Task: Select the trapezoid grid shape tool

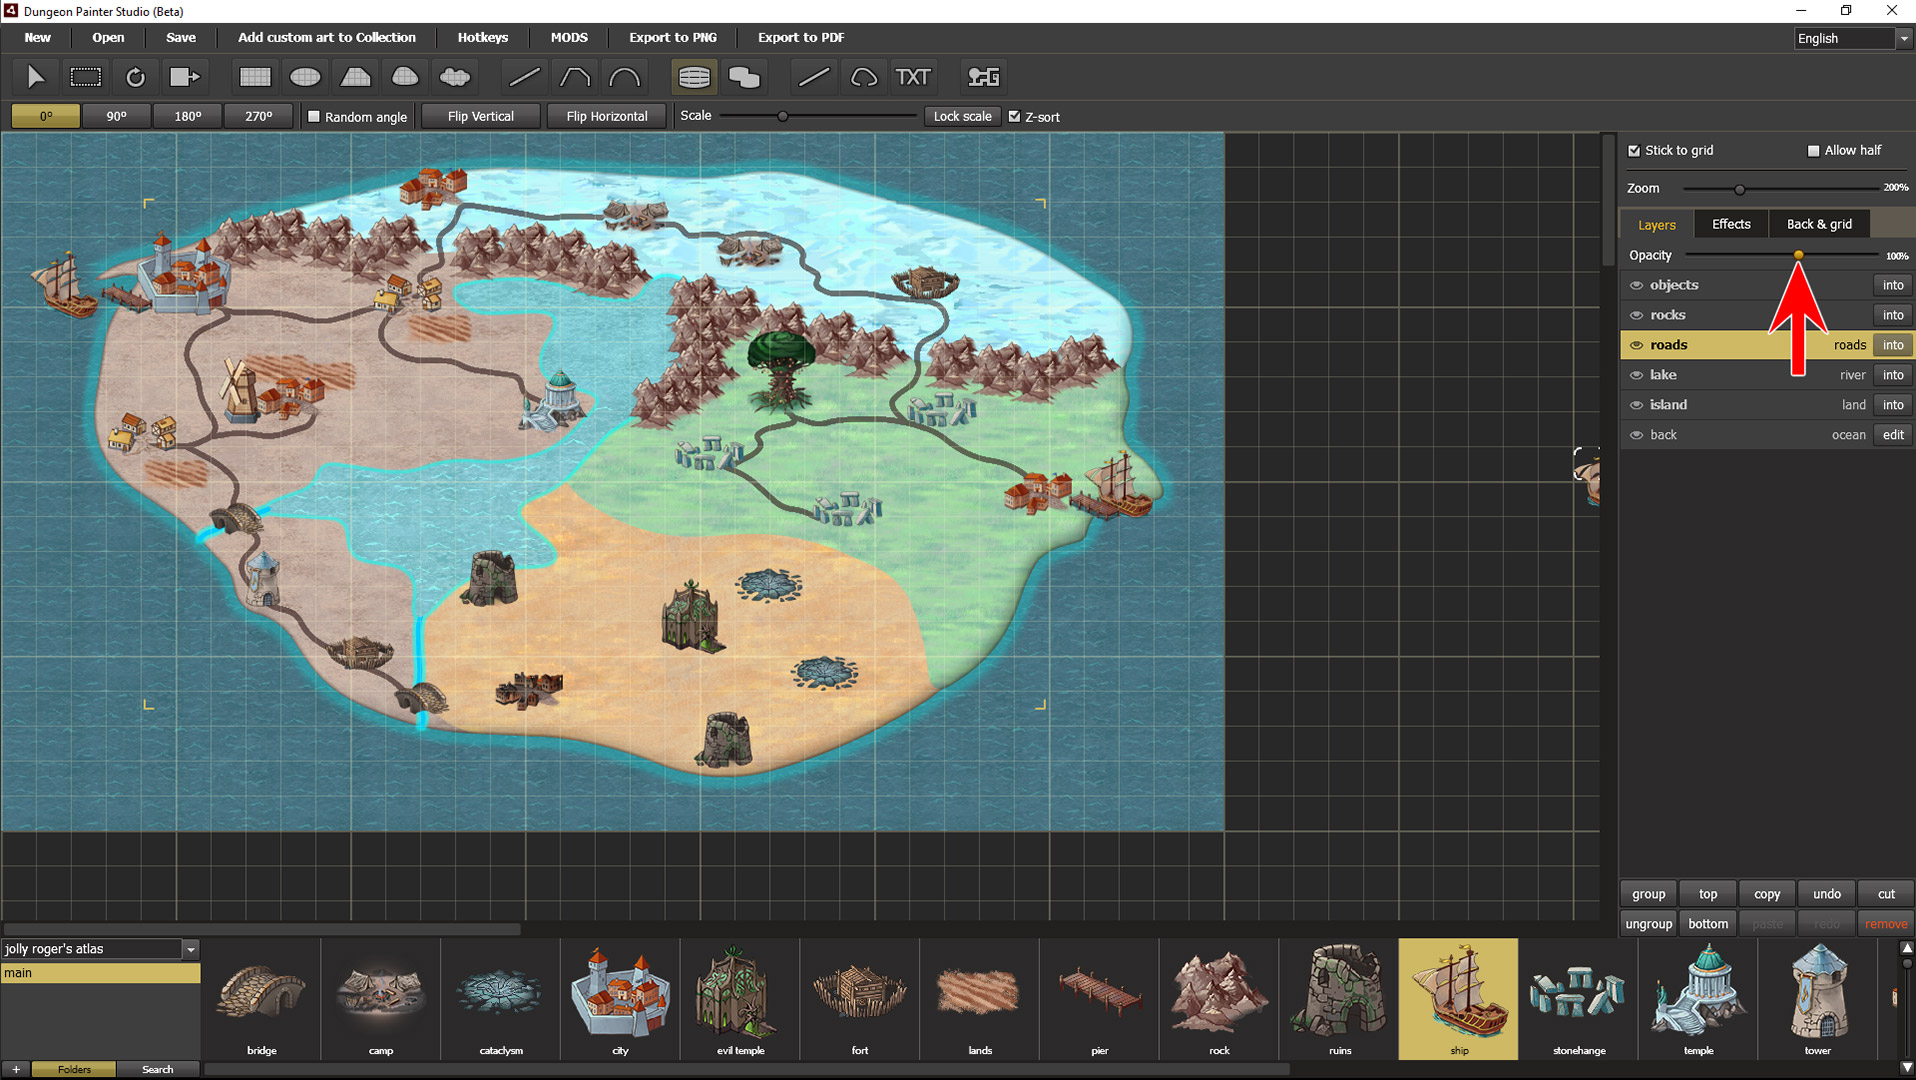Action: coord(355,77)
